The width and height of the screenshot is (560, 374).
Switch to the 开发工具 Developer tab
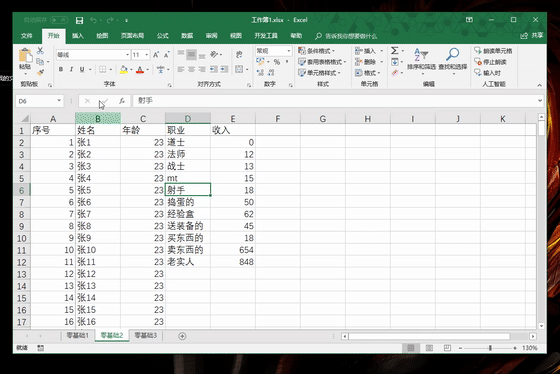(x=266, y=36)
